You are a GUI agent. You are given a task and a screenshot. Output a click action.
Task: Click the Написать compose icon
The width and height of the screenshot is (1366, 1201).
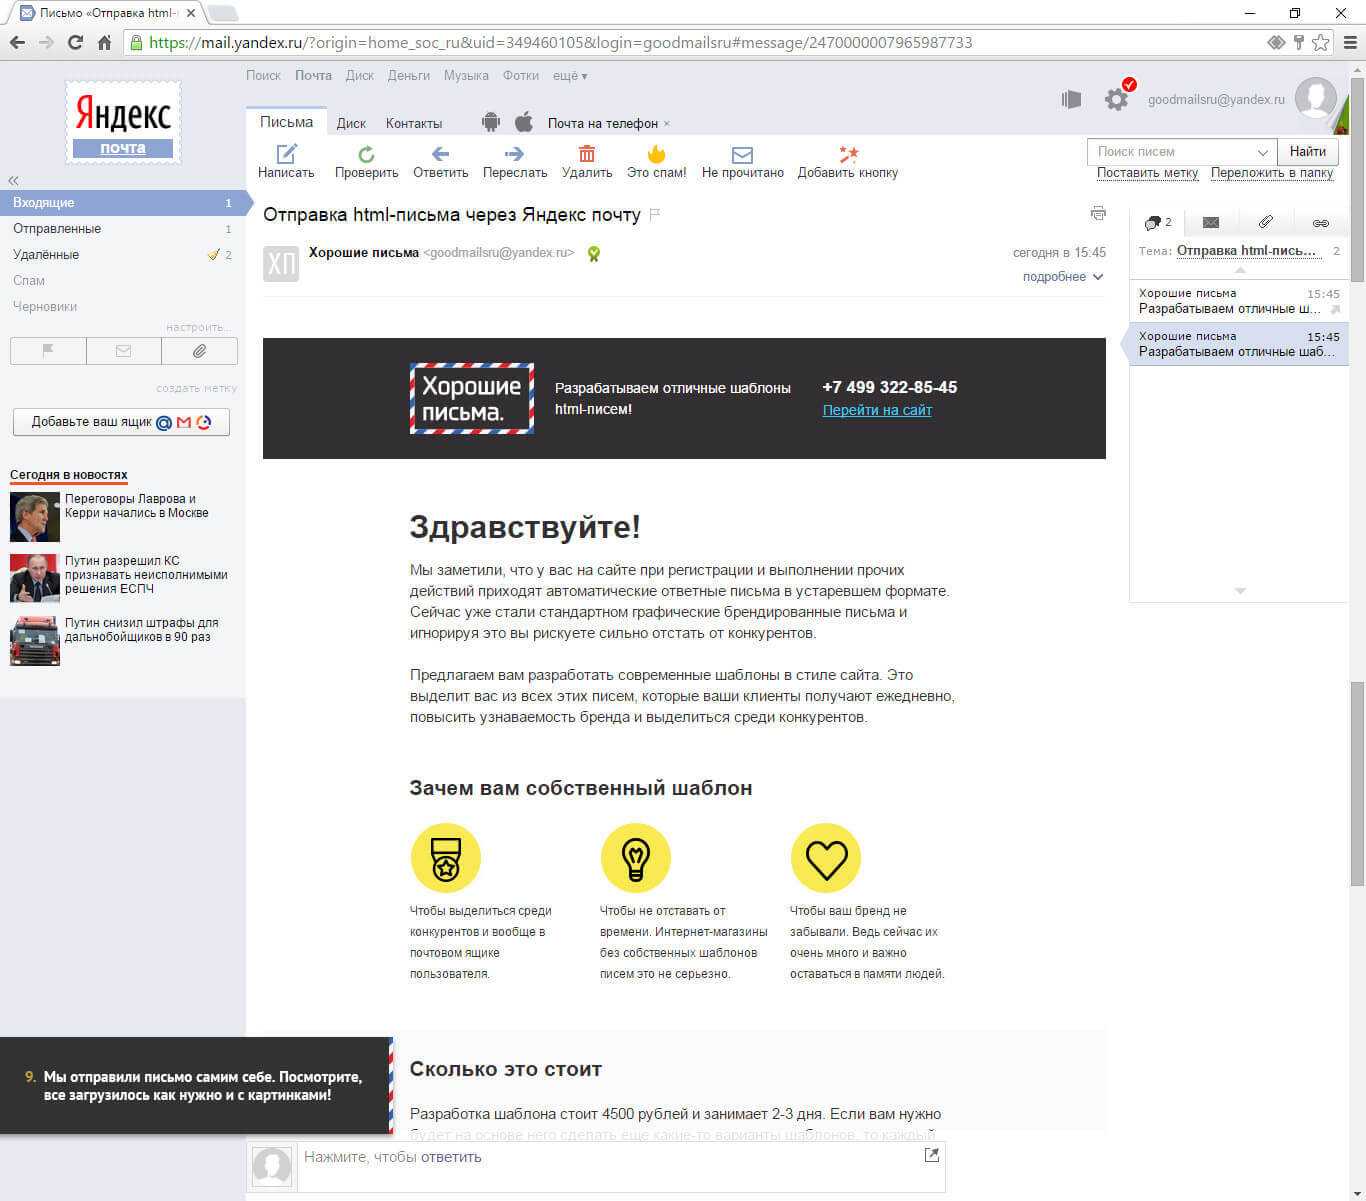point(286,154)
